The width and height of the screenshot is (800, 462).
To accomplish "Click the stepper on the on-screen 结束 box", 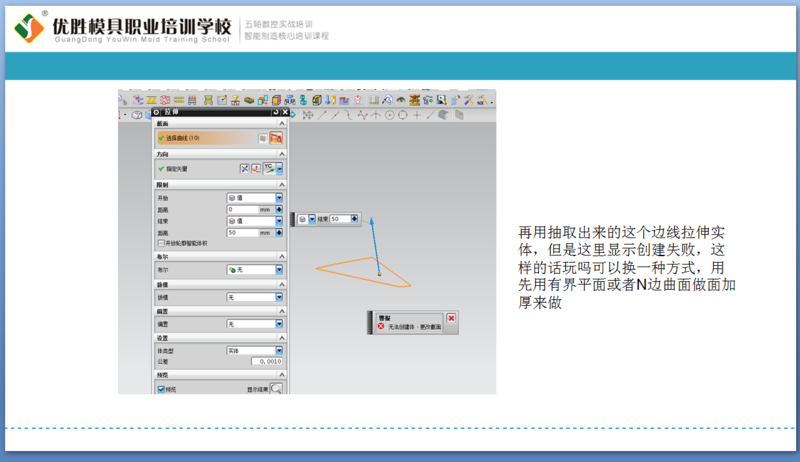I will (355, 219).
